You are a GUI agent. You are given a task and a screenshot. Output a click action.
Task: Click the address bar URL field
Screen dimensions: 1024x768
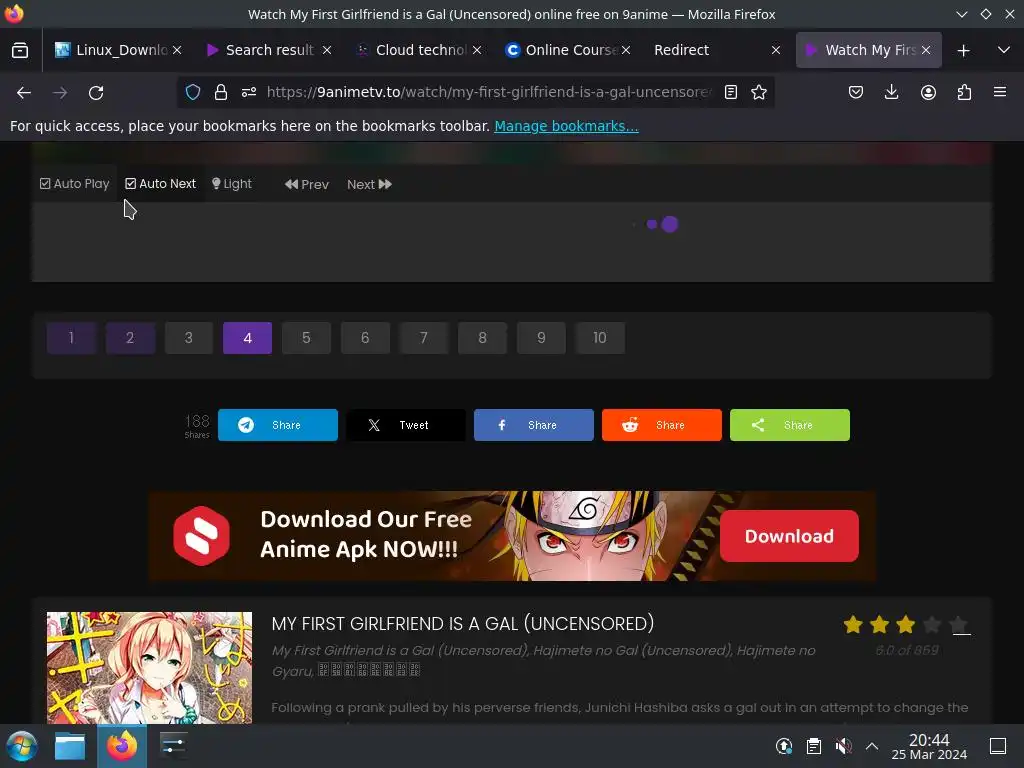click(488, 92)
